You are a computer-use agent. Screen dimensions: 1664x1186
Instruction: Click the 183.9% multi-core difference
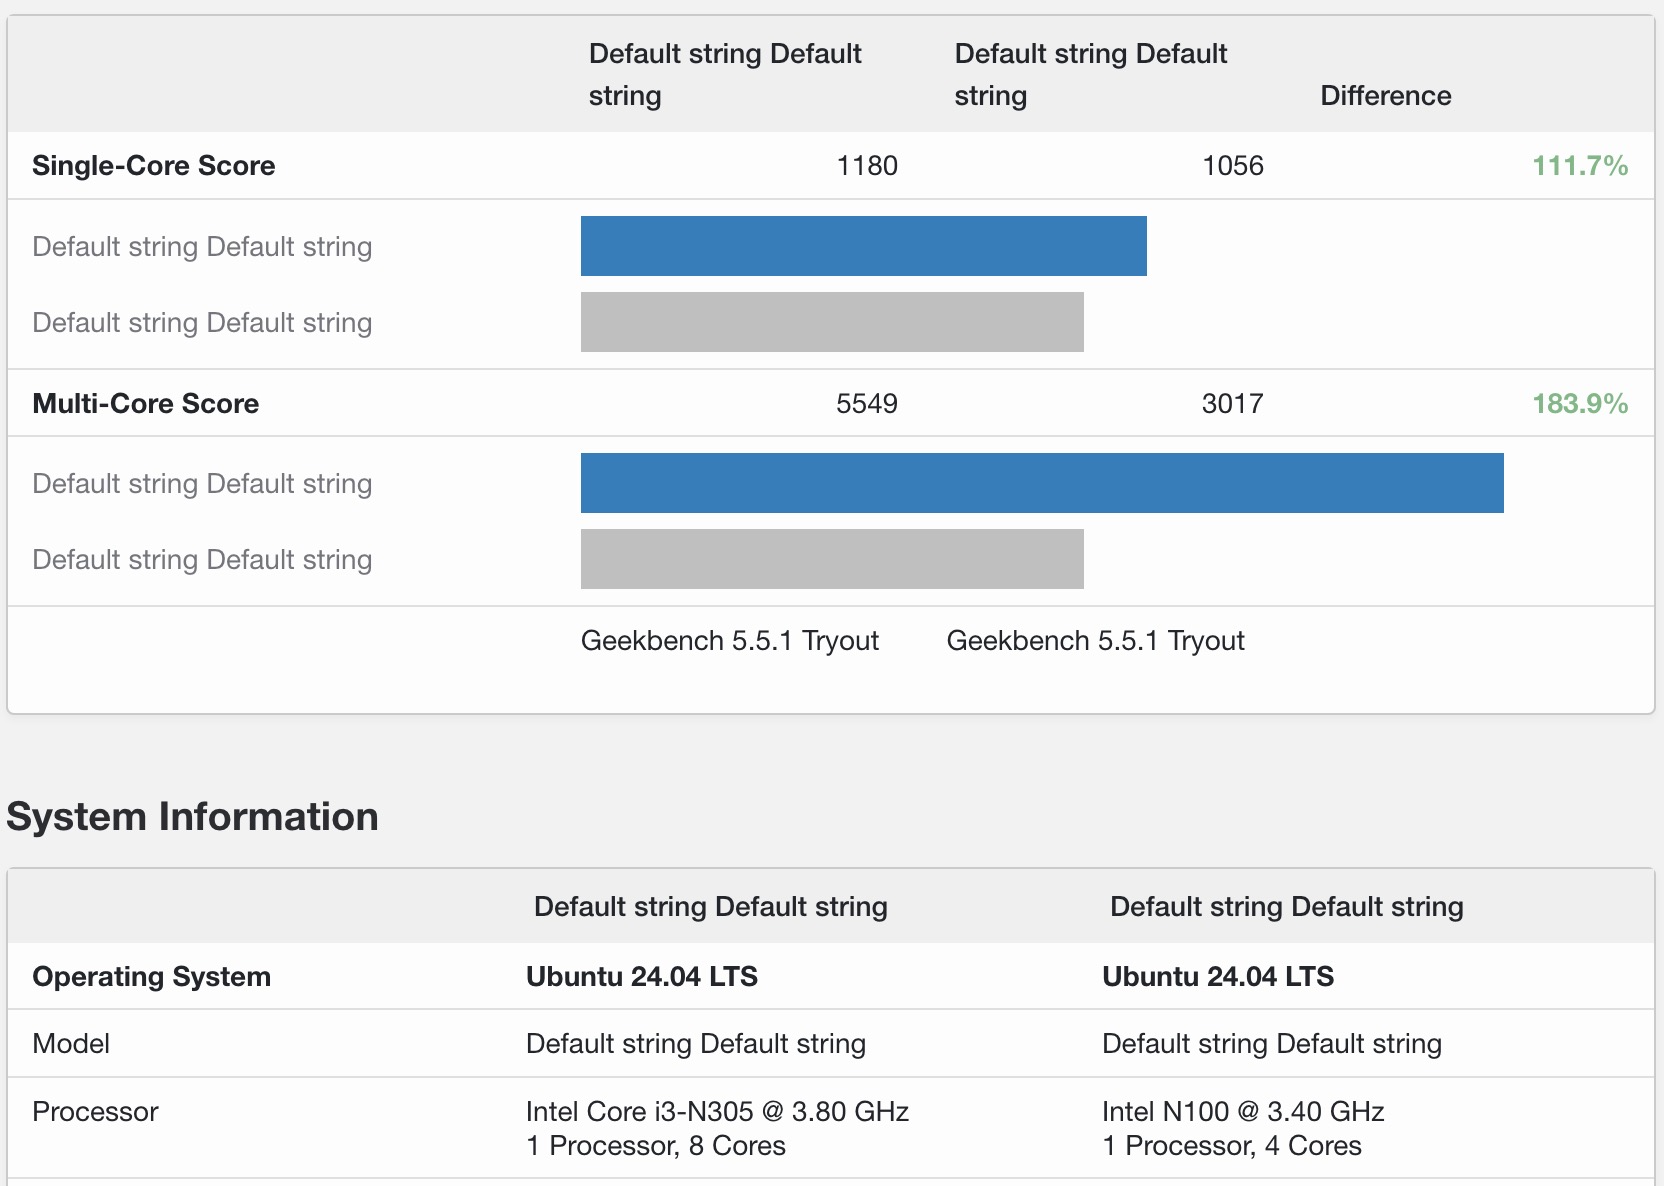1579,404
